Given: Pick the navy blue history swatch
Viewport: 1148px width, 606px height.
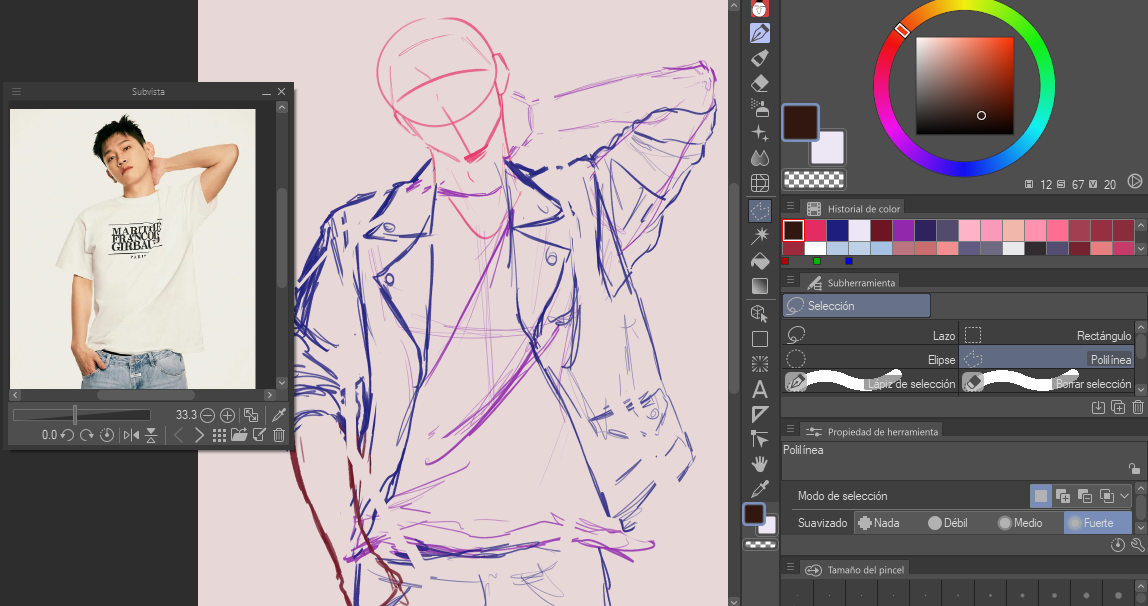Looking at the screenshot, I should [x=837, y=230].
